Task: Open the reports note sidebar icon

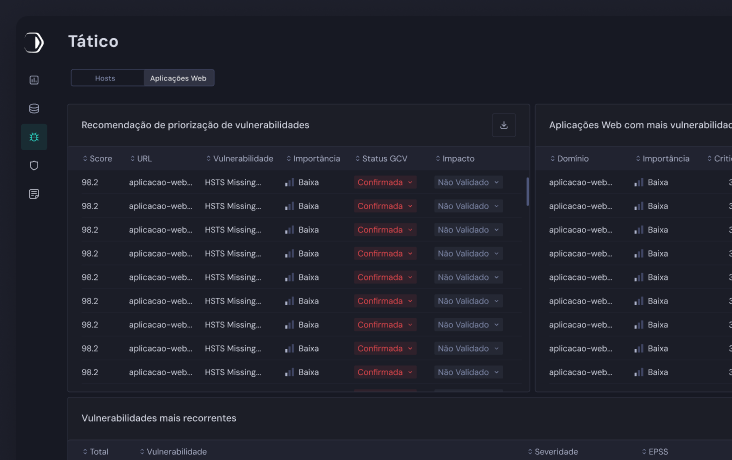Action: pyautogui.click(x=34, y=194)
